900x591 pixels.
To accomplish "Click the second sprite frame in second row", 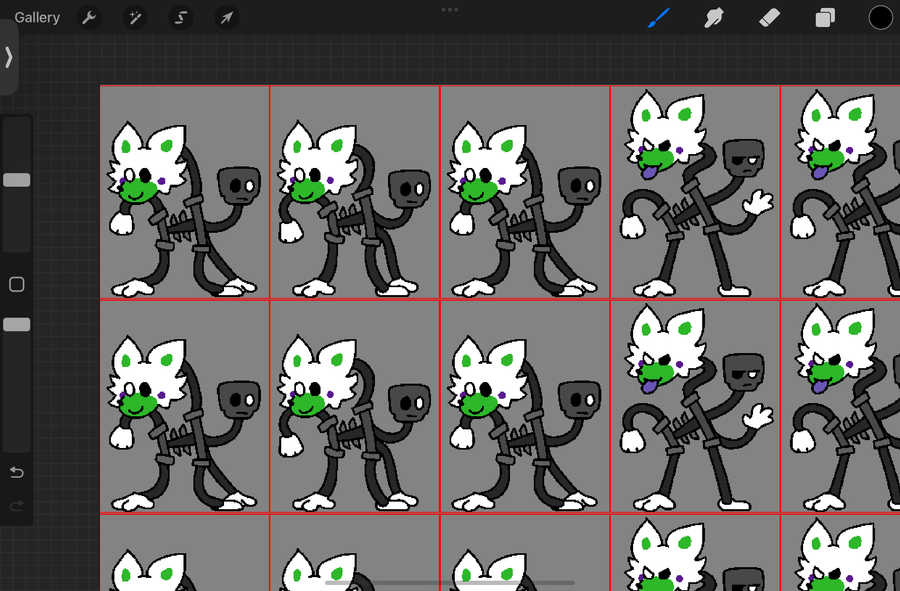I will point(355,406).
